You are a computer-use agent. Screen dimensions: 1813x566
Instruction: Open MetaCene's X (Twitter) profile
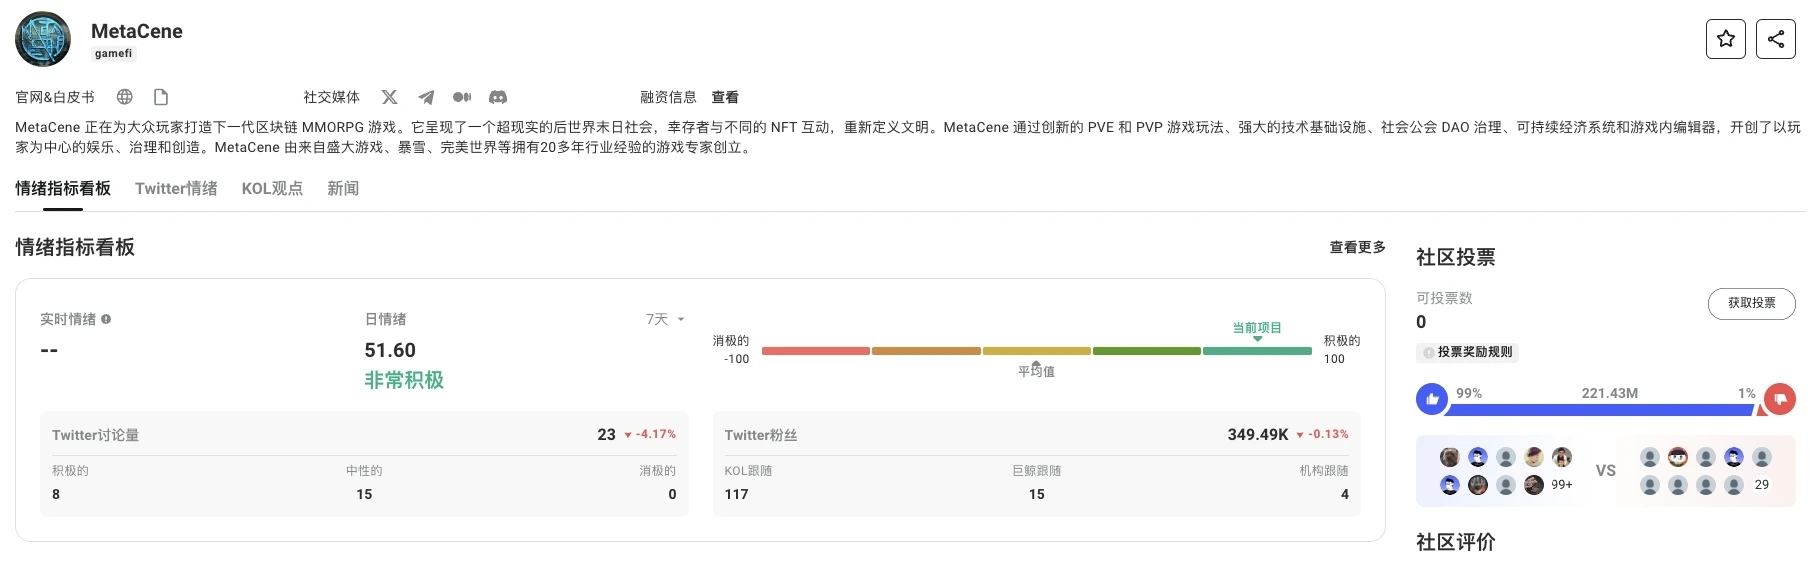click(x=389, y=97)
